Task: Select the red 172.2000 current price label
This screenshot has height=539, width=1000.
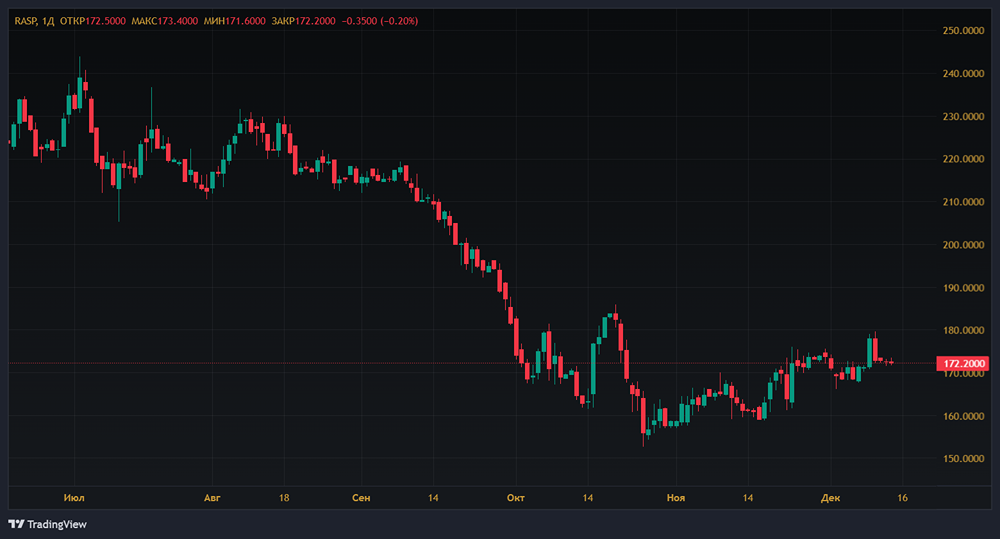Action: [963, 364]
